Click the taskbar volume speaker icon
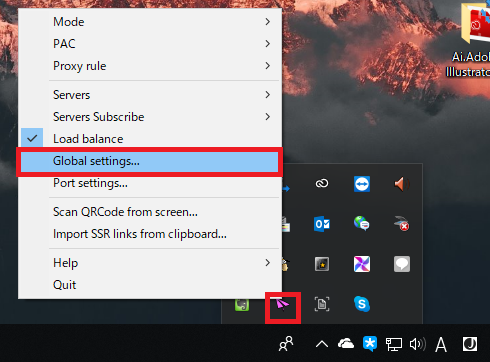Viewport: 490px width, 362px height. (418, 344)
